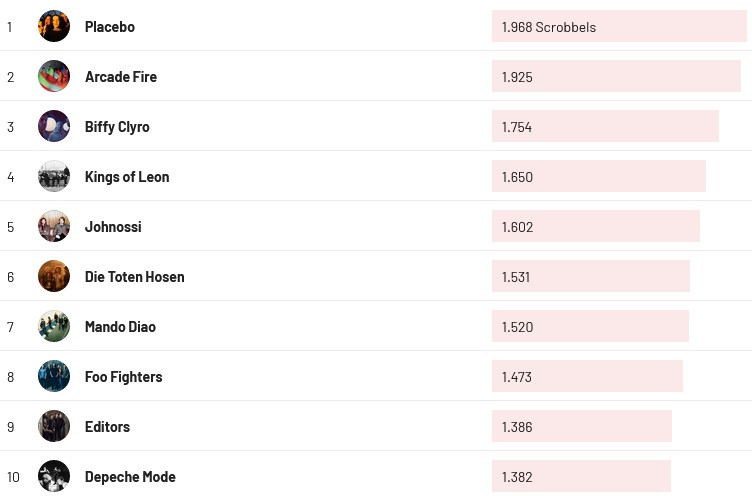The image size is (752, 496).
Task: Open Depeche Mode's avatar thumbnail
Action: (54, 476)
